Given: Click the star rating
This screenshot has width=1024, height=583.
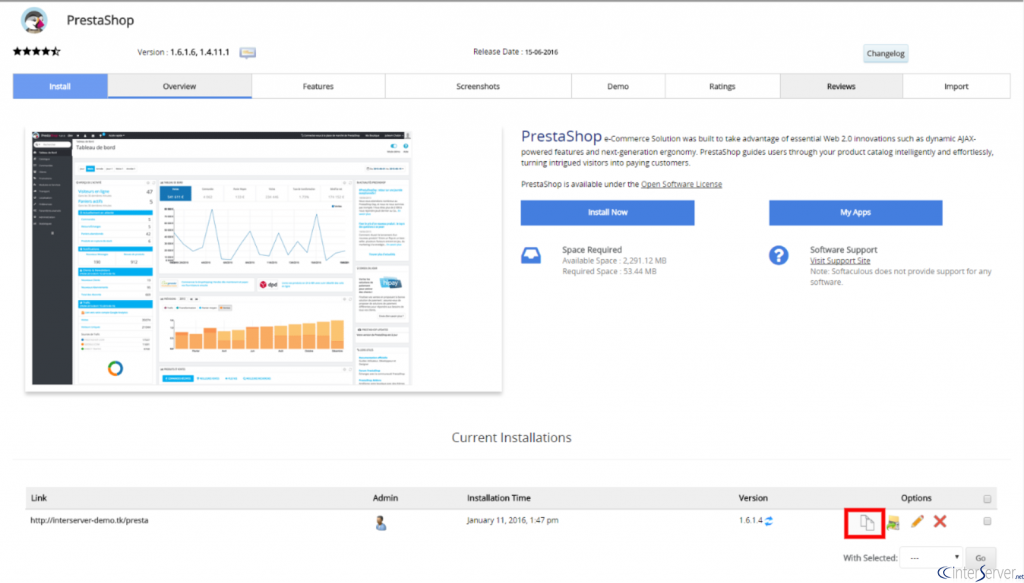Looking at the screenshot, I should [x=37, y=52].
